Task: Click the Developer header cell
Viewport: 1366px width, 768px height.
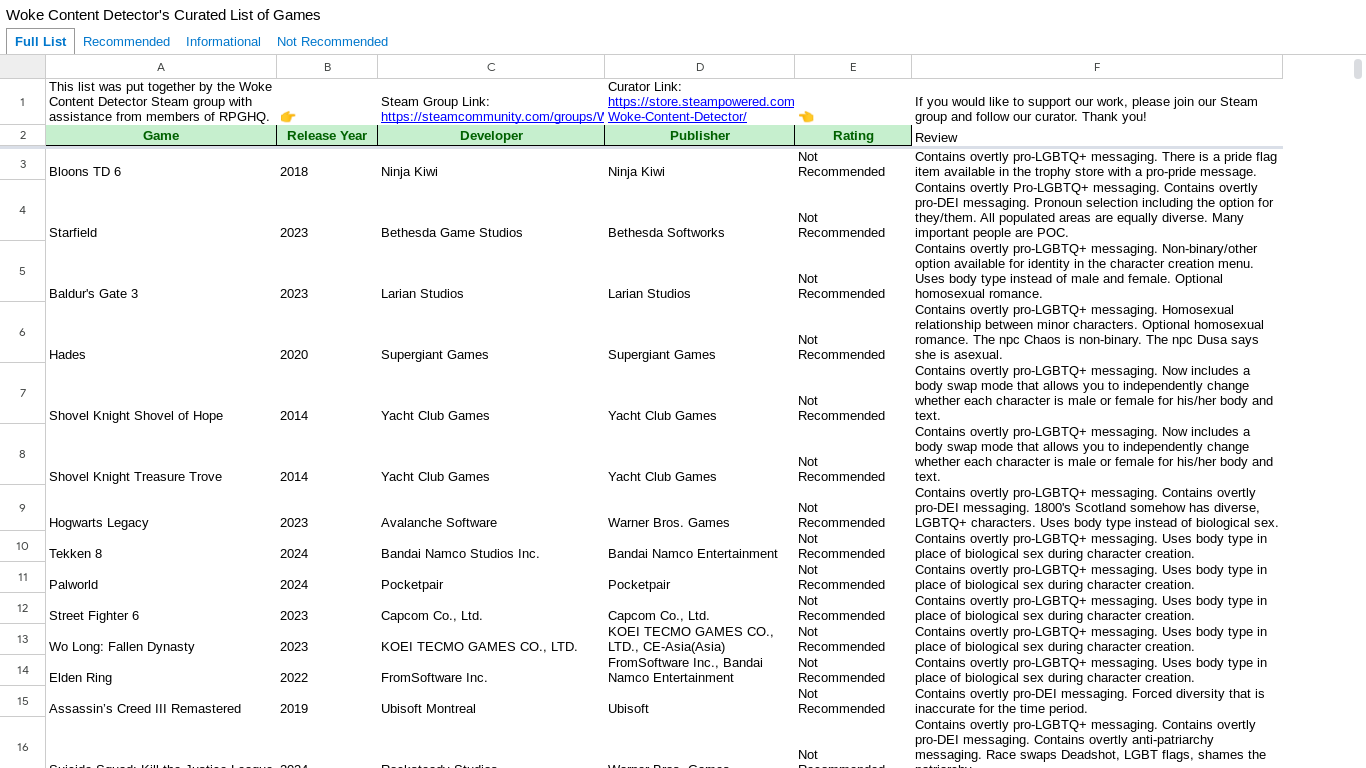Action: (x=491, y=136)
